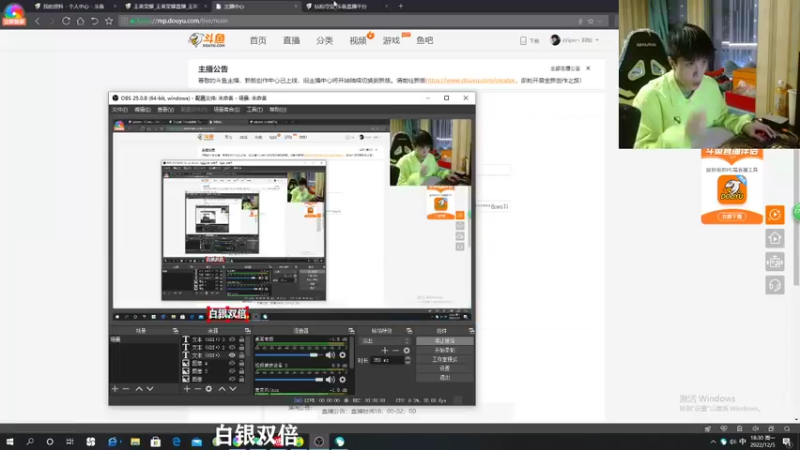Click the Douyu logo

point(207,40)
